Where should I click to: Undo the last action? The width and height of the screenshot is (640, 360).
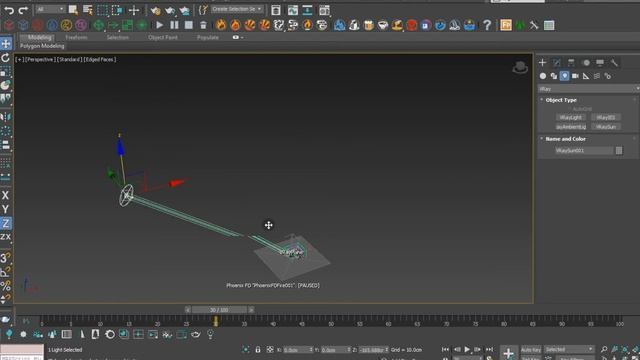9,10
